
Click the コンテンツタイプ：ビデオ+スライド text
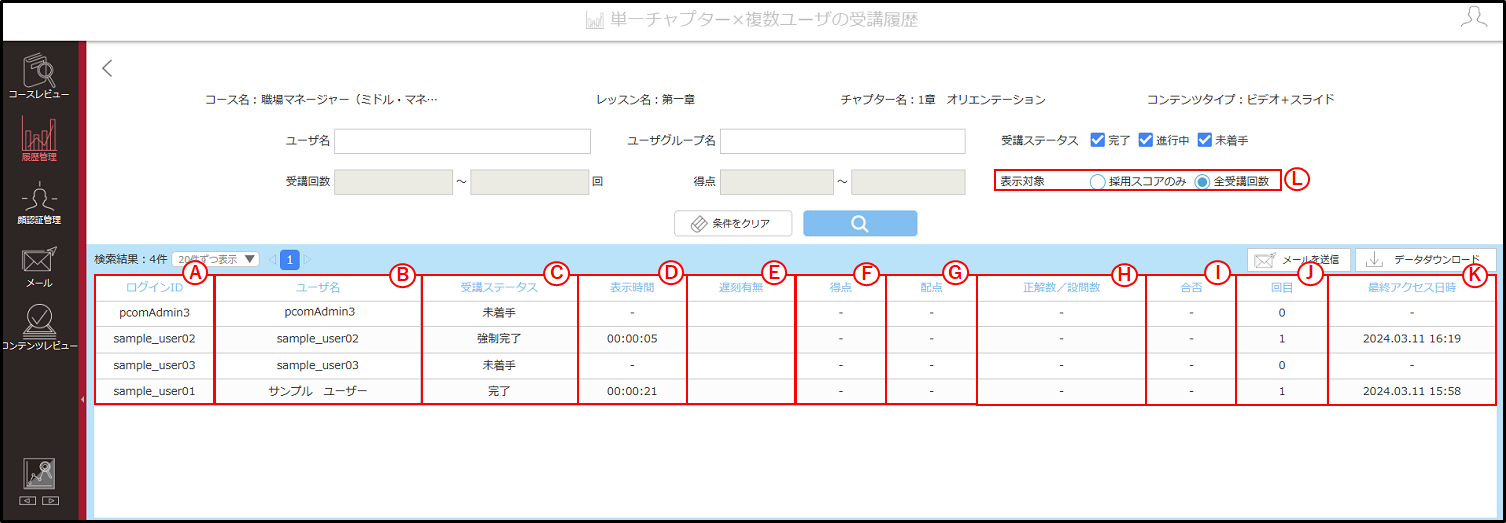coord(1240,100)
